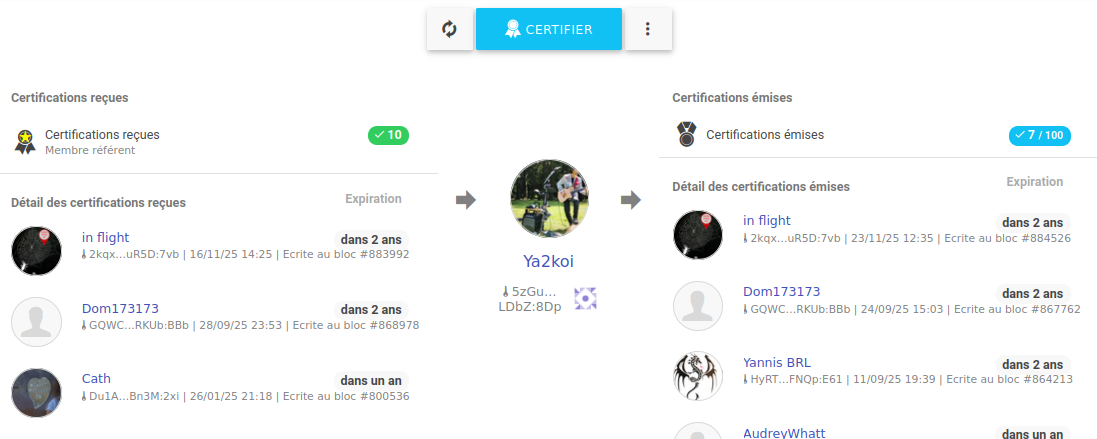The width and height of the screenshot is (1097, 439).
Task: Open Dom173173 in received certifications list
Action: pyautogui.click(x=120, y=308)
